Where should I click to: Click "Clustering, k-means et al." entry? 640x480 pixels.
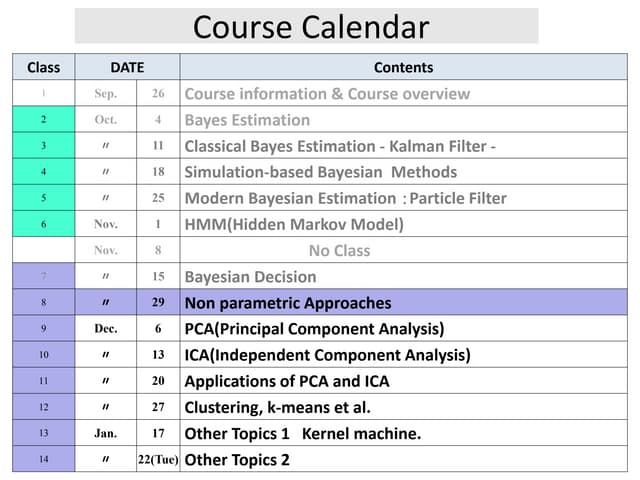click(x=277, y=407)
